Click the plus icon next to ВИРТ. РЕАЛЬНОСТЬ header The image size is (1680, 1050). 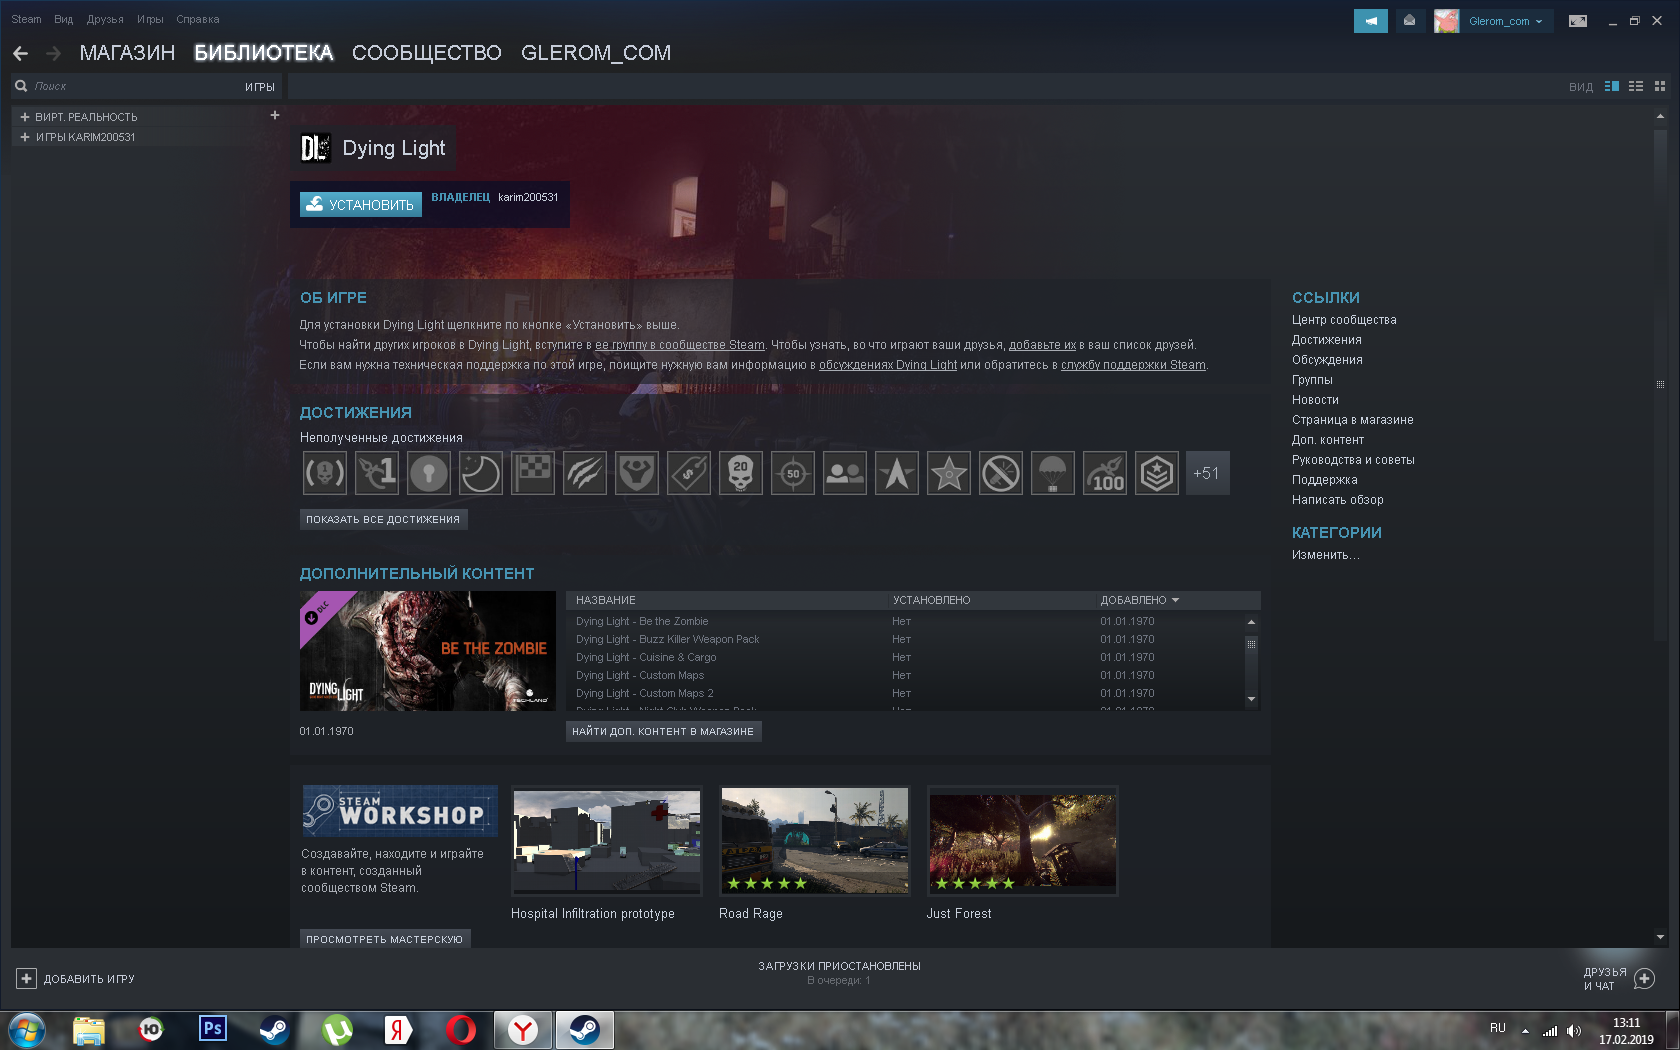pos(275,115)
